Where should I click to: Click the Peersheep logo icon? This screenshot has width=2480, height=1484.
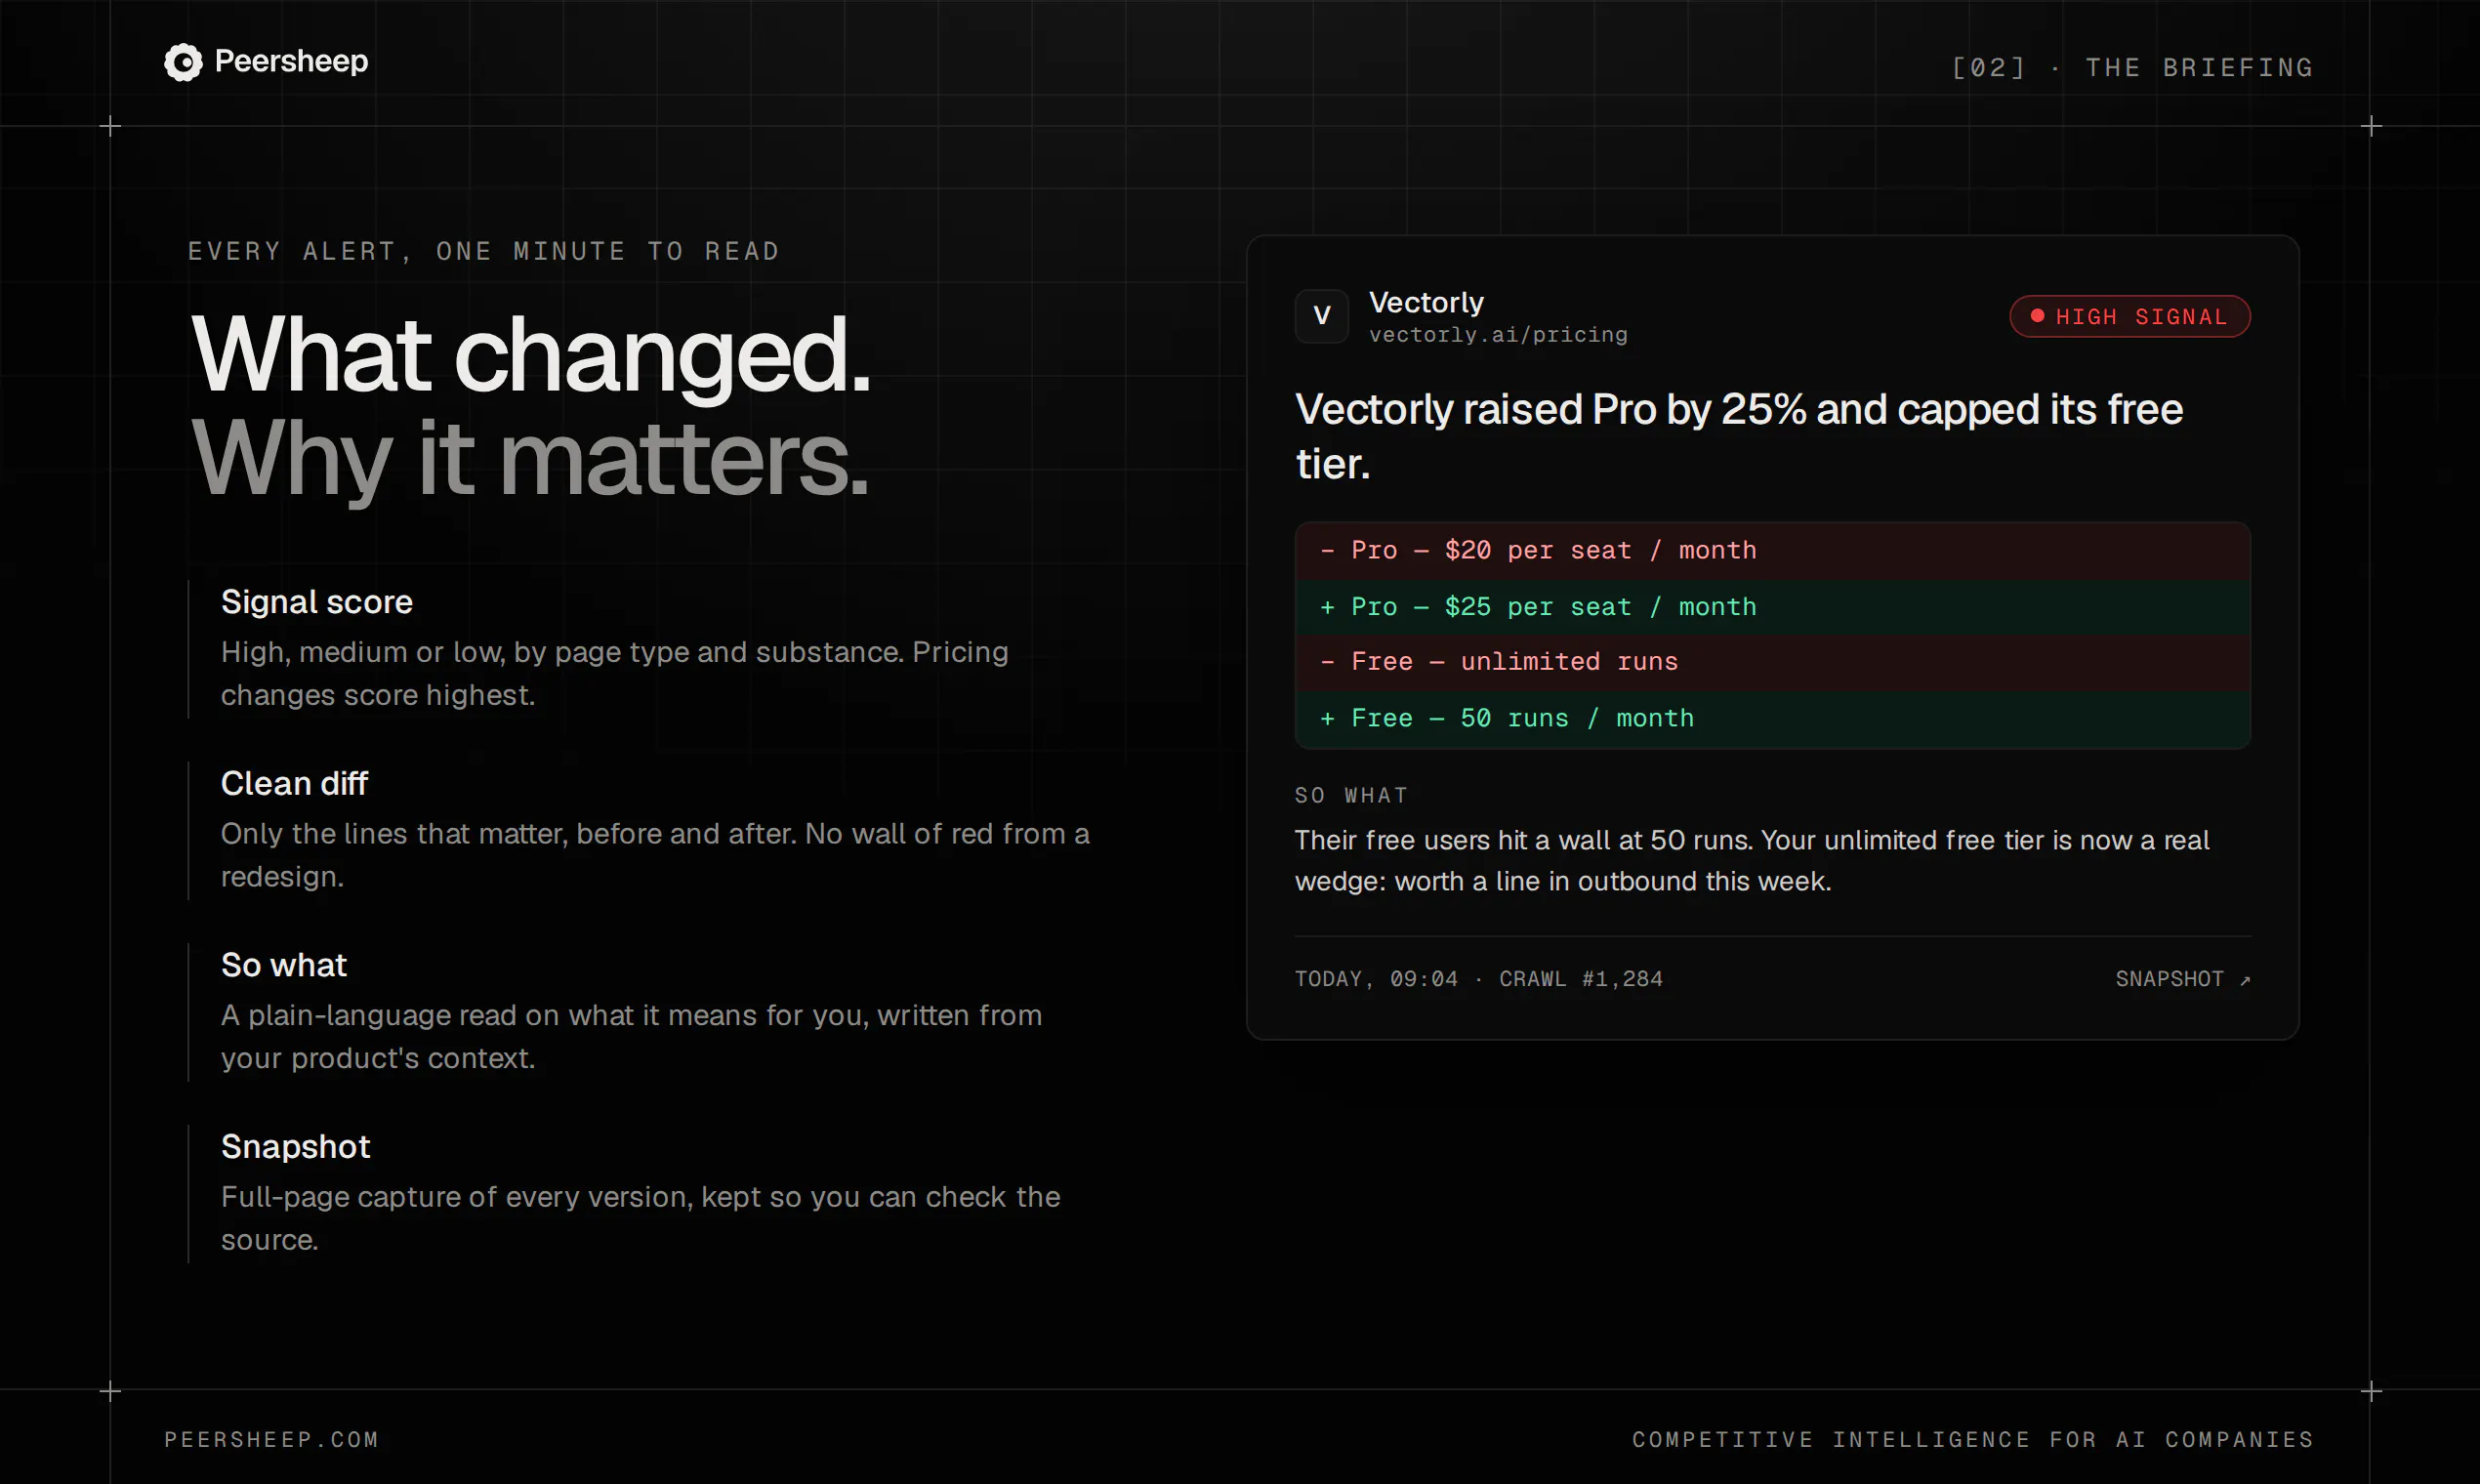183,62
